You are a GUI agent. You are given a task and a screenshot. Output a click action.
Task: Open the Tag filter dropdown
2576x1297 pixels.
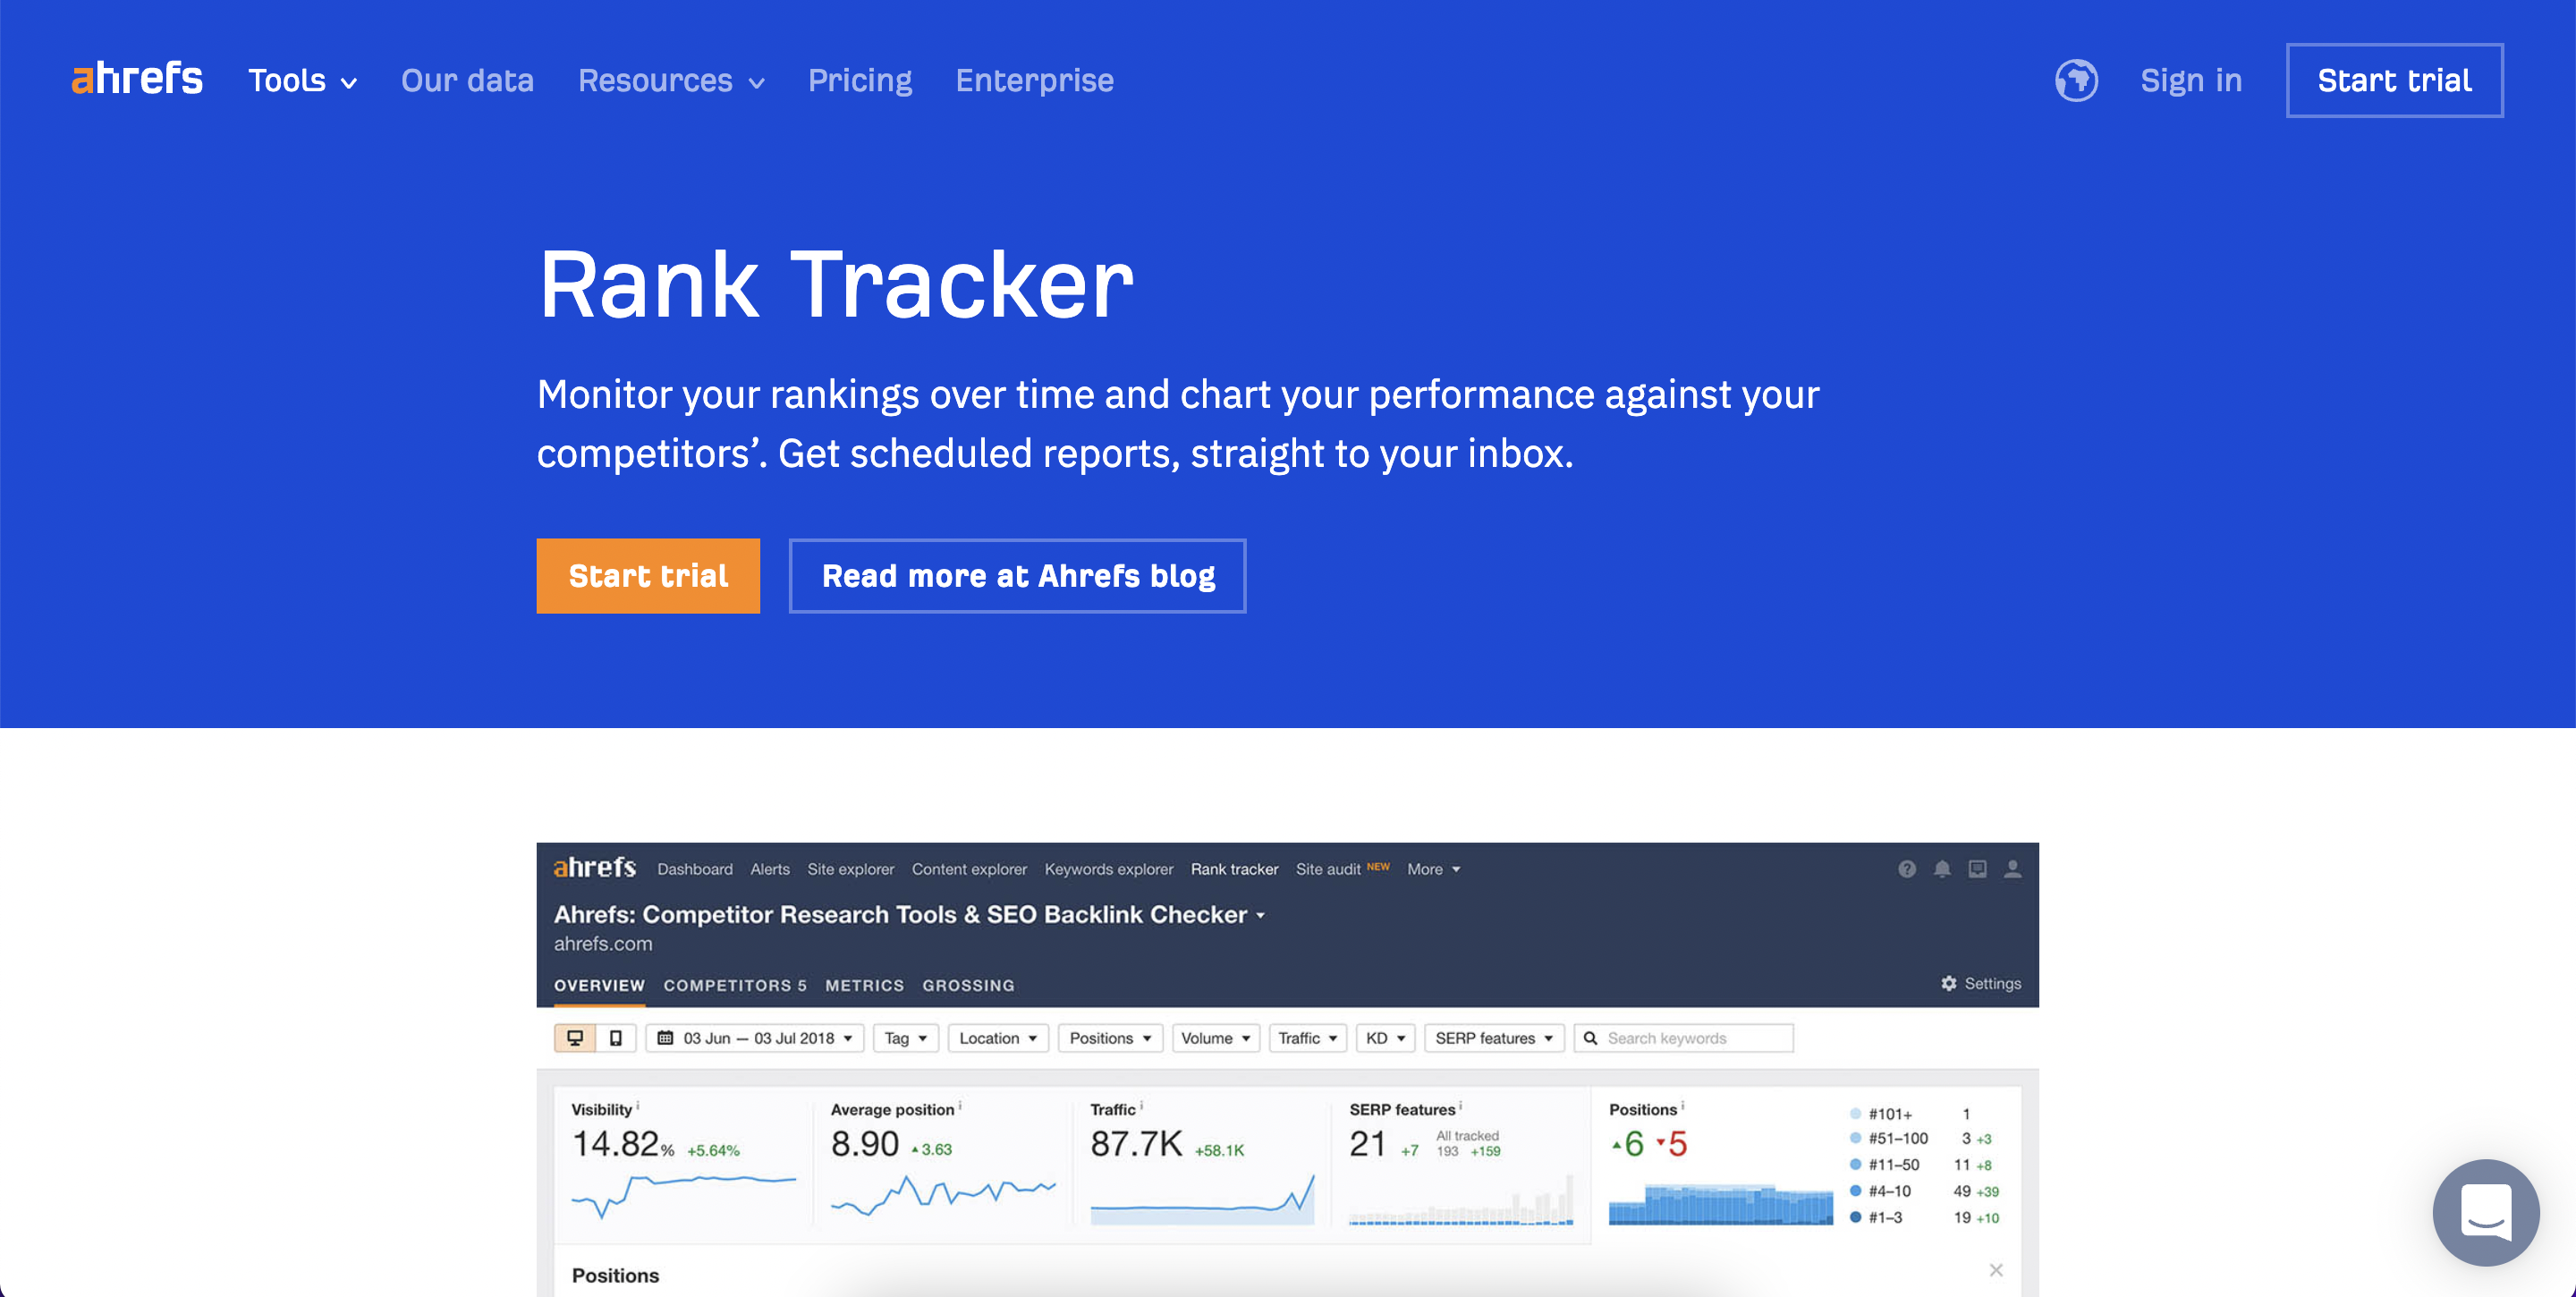coord(906,1038)
